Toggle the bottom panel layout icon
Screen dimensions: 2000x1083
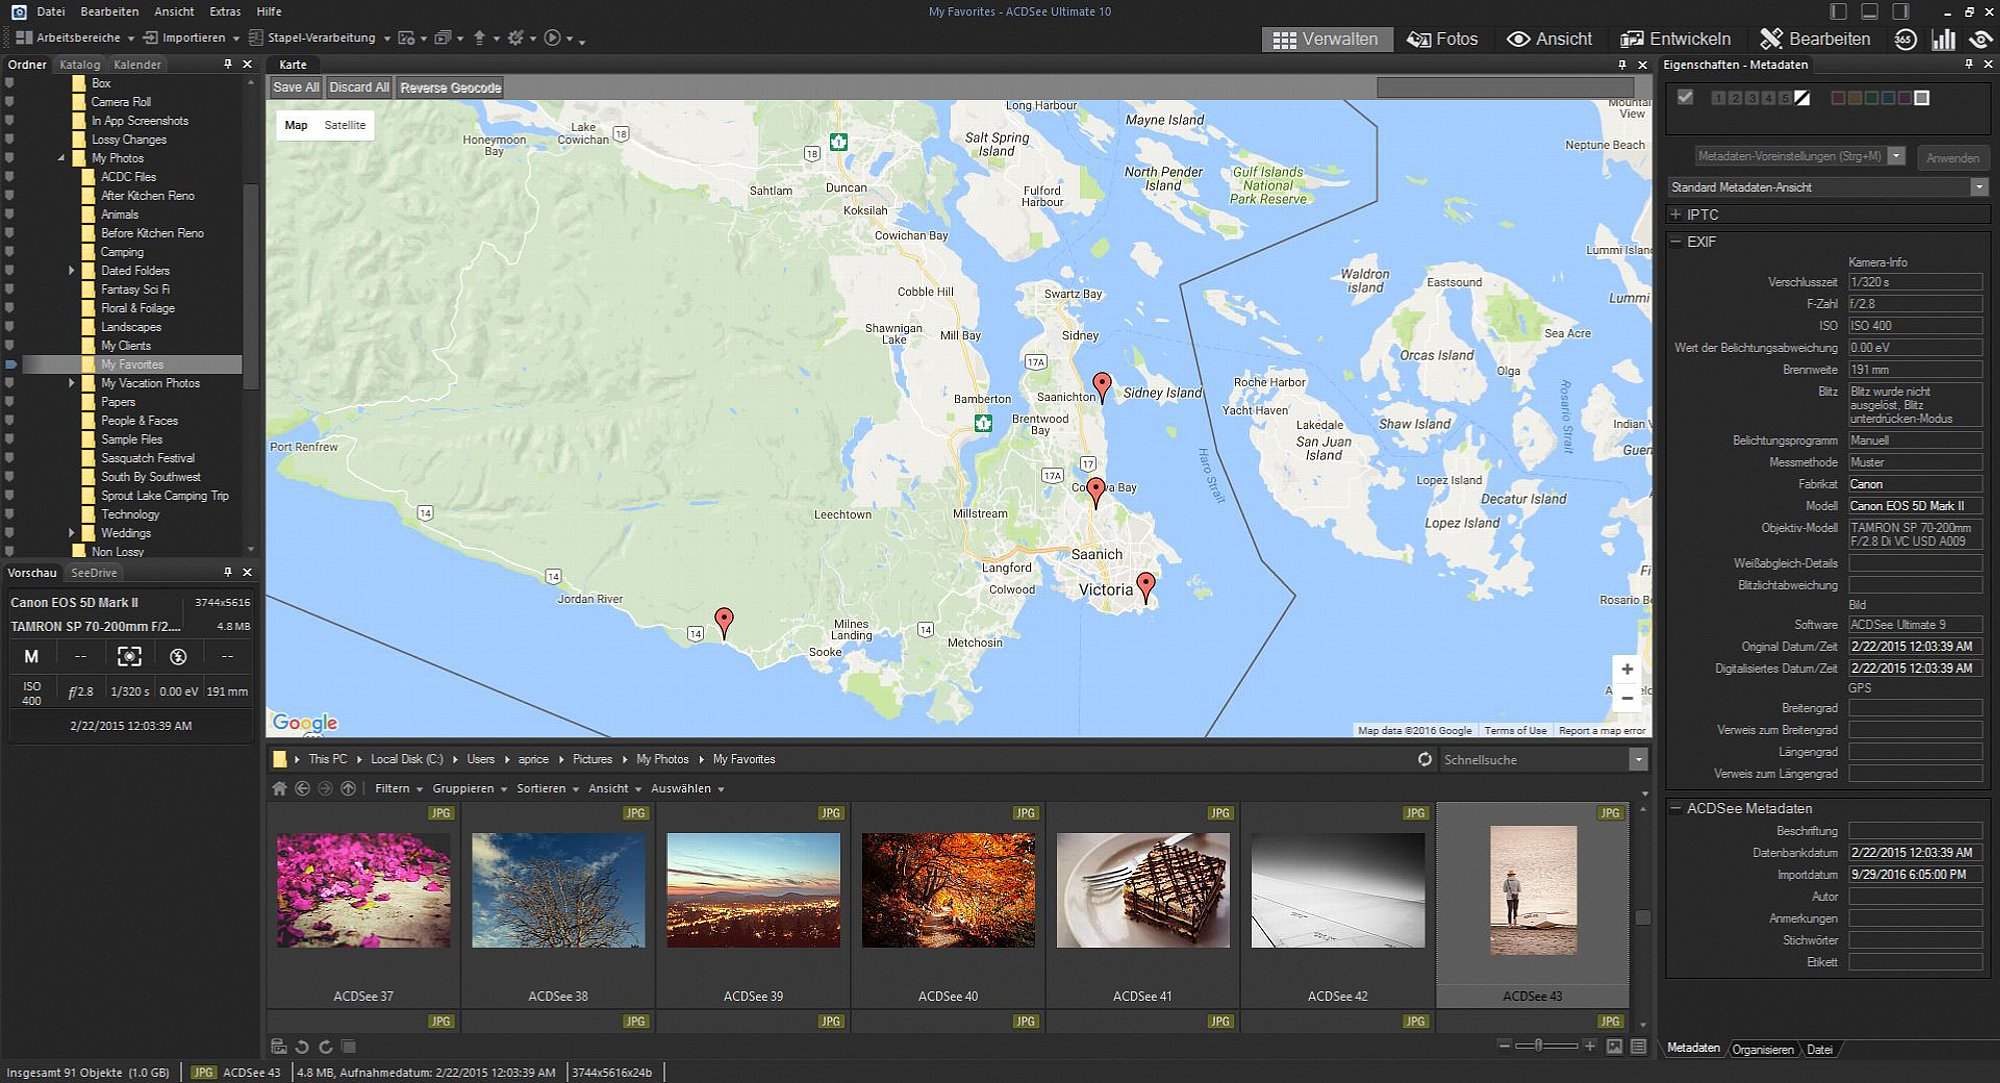coord(1869,12)
